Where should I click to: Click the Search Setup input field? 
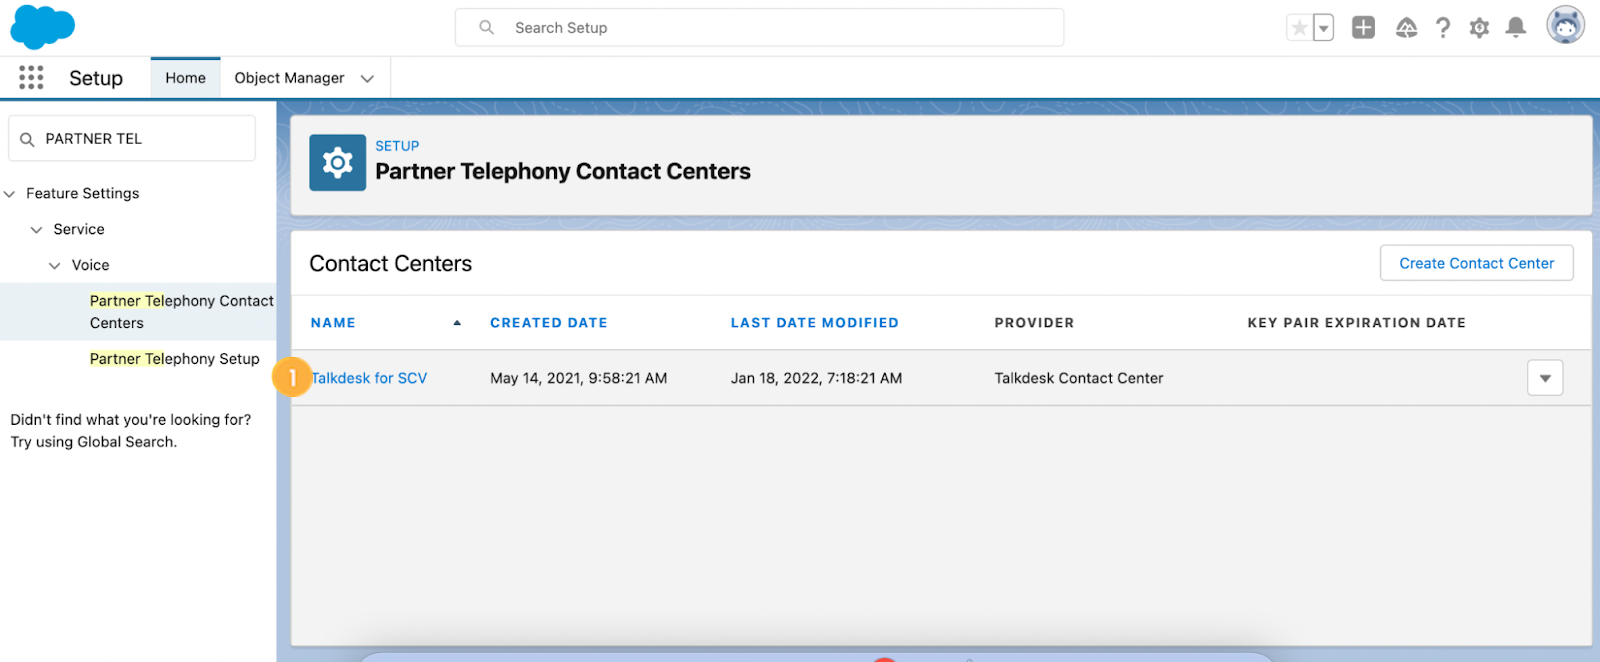pyautogui.click(x=759, y=28)
